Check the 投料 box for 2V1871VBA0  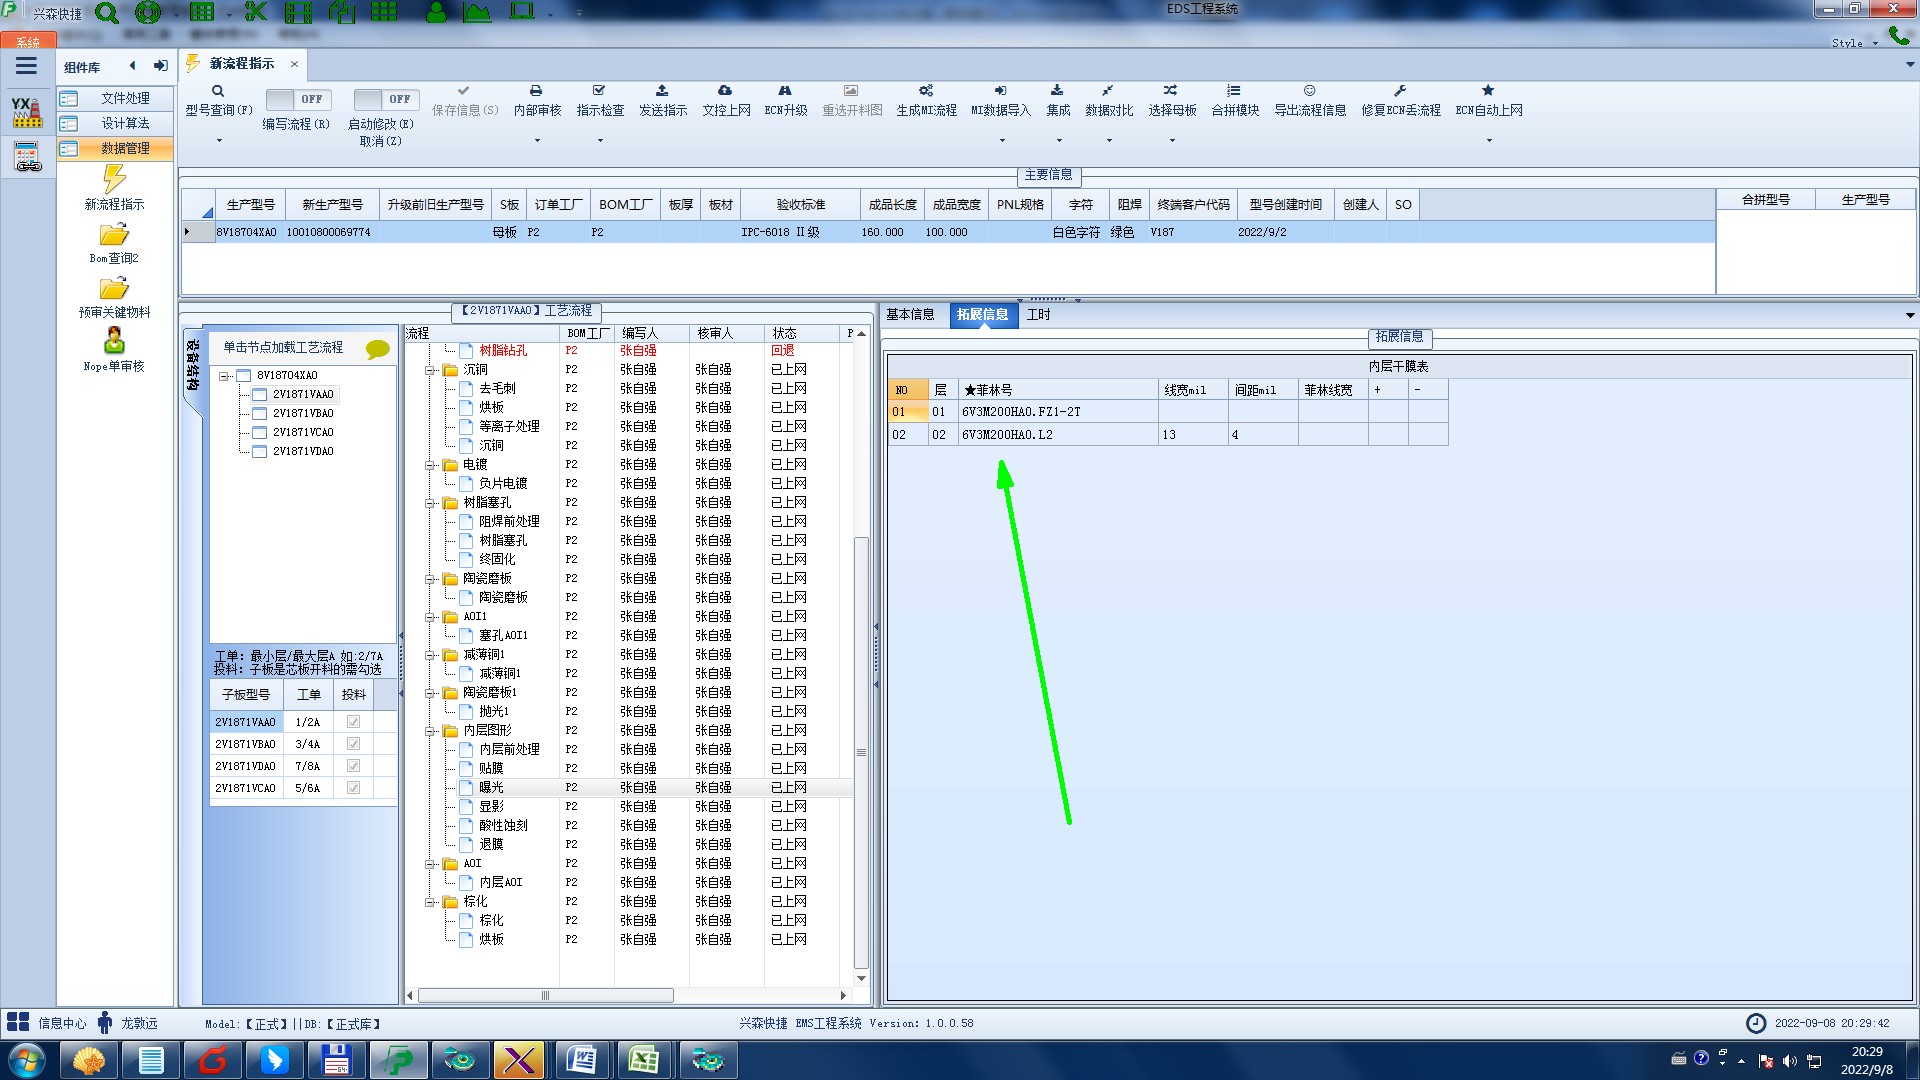point(353,744)
